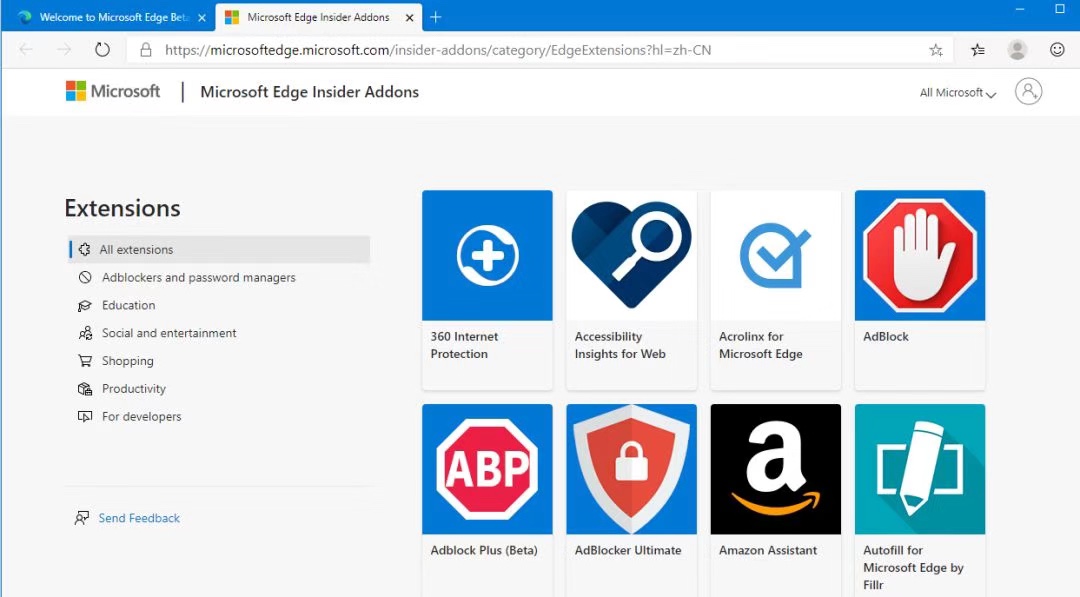Click the Microsoft logo

113,91
